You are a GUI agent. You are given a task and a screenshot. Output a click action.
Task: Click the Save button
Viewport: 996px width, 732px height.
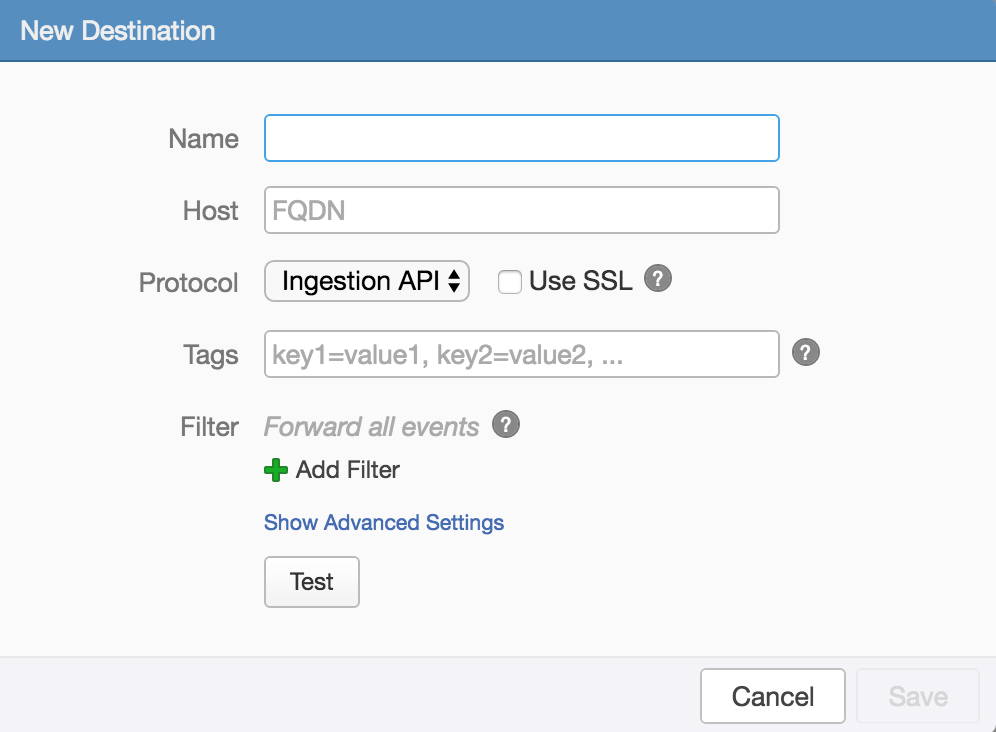point(918,696)
